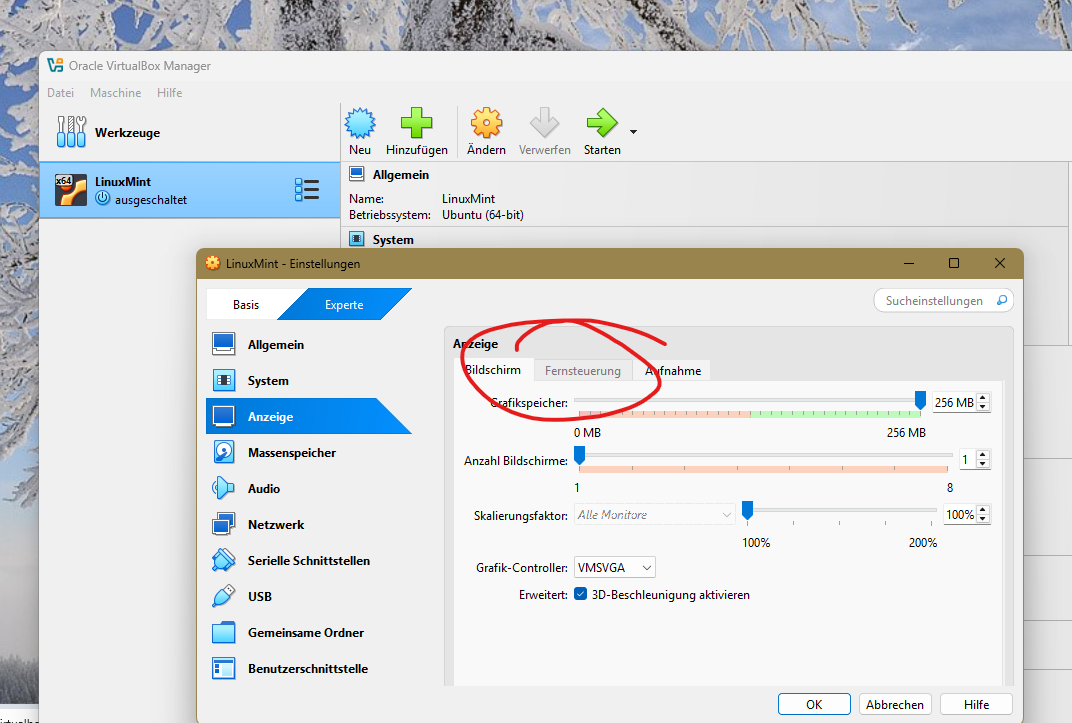Open the Datei menu
The height and width of the screenshot is (723, 1072).
tap(60, 92)
